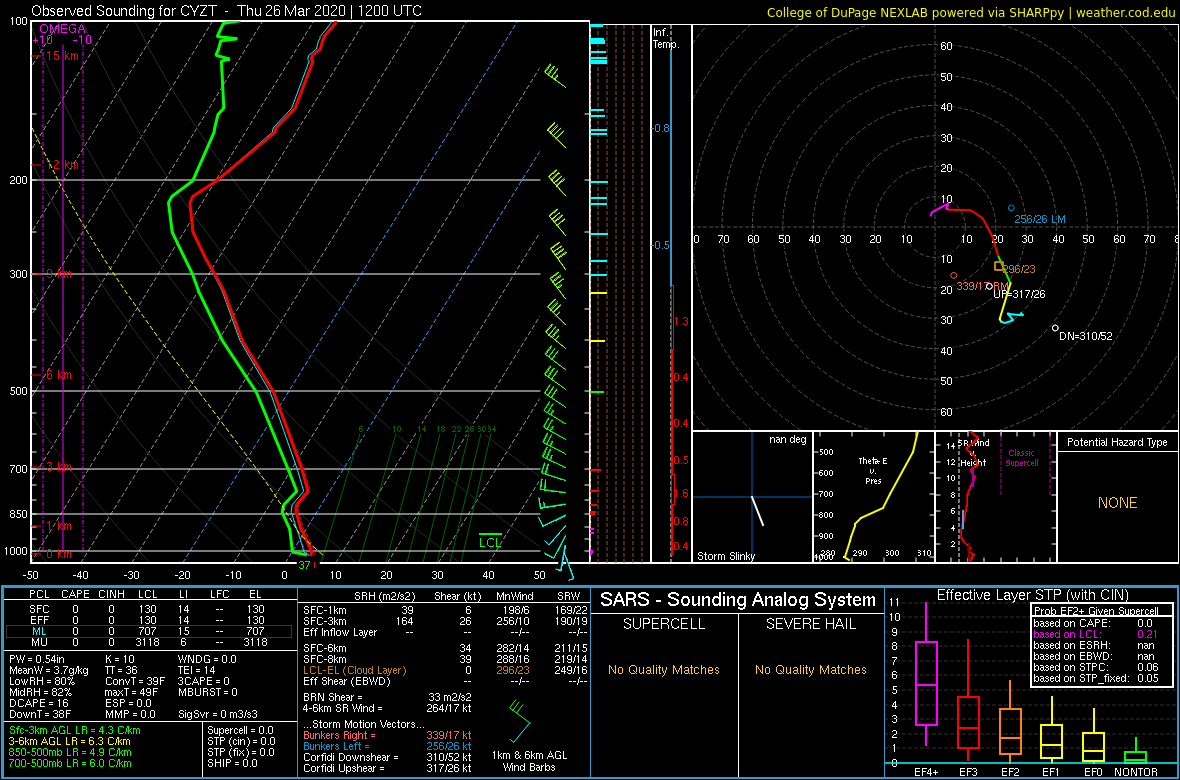The width and height of the screenshot is (1180, 780).
Task: Click the Classic Supercell label
Action: [x=1022, y=458]
